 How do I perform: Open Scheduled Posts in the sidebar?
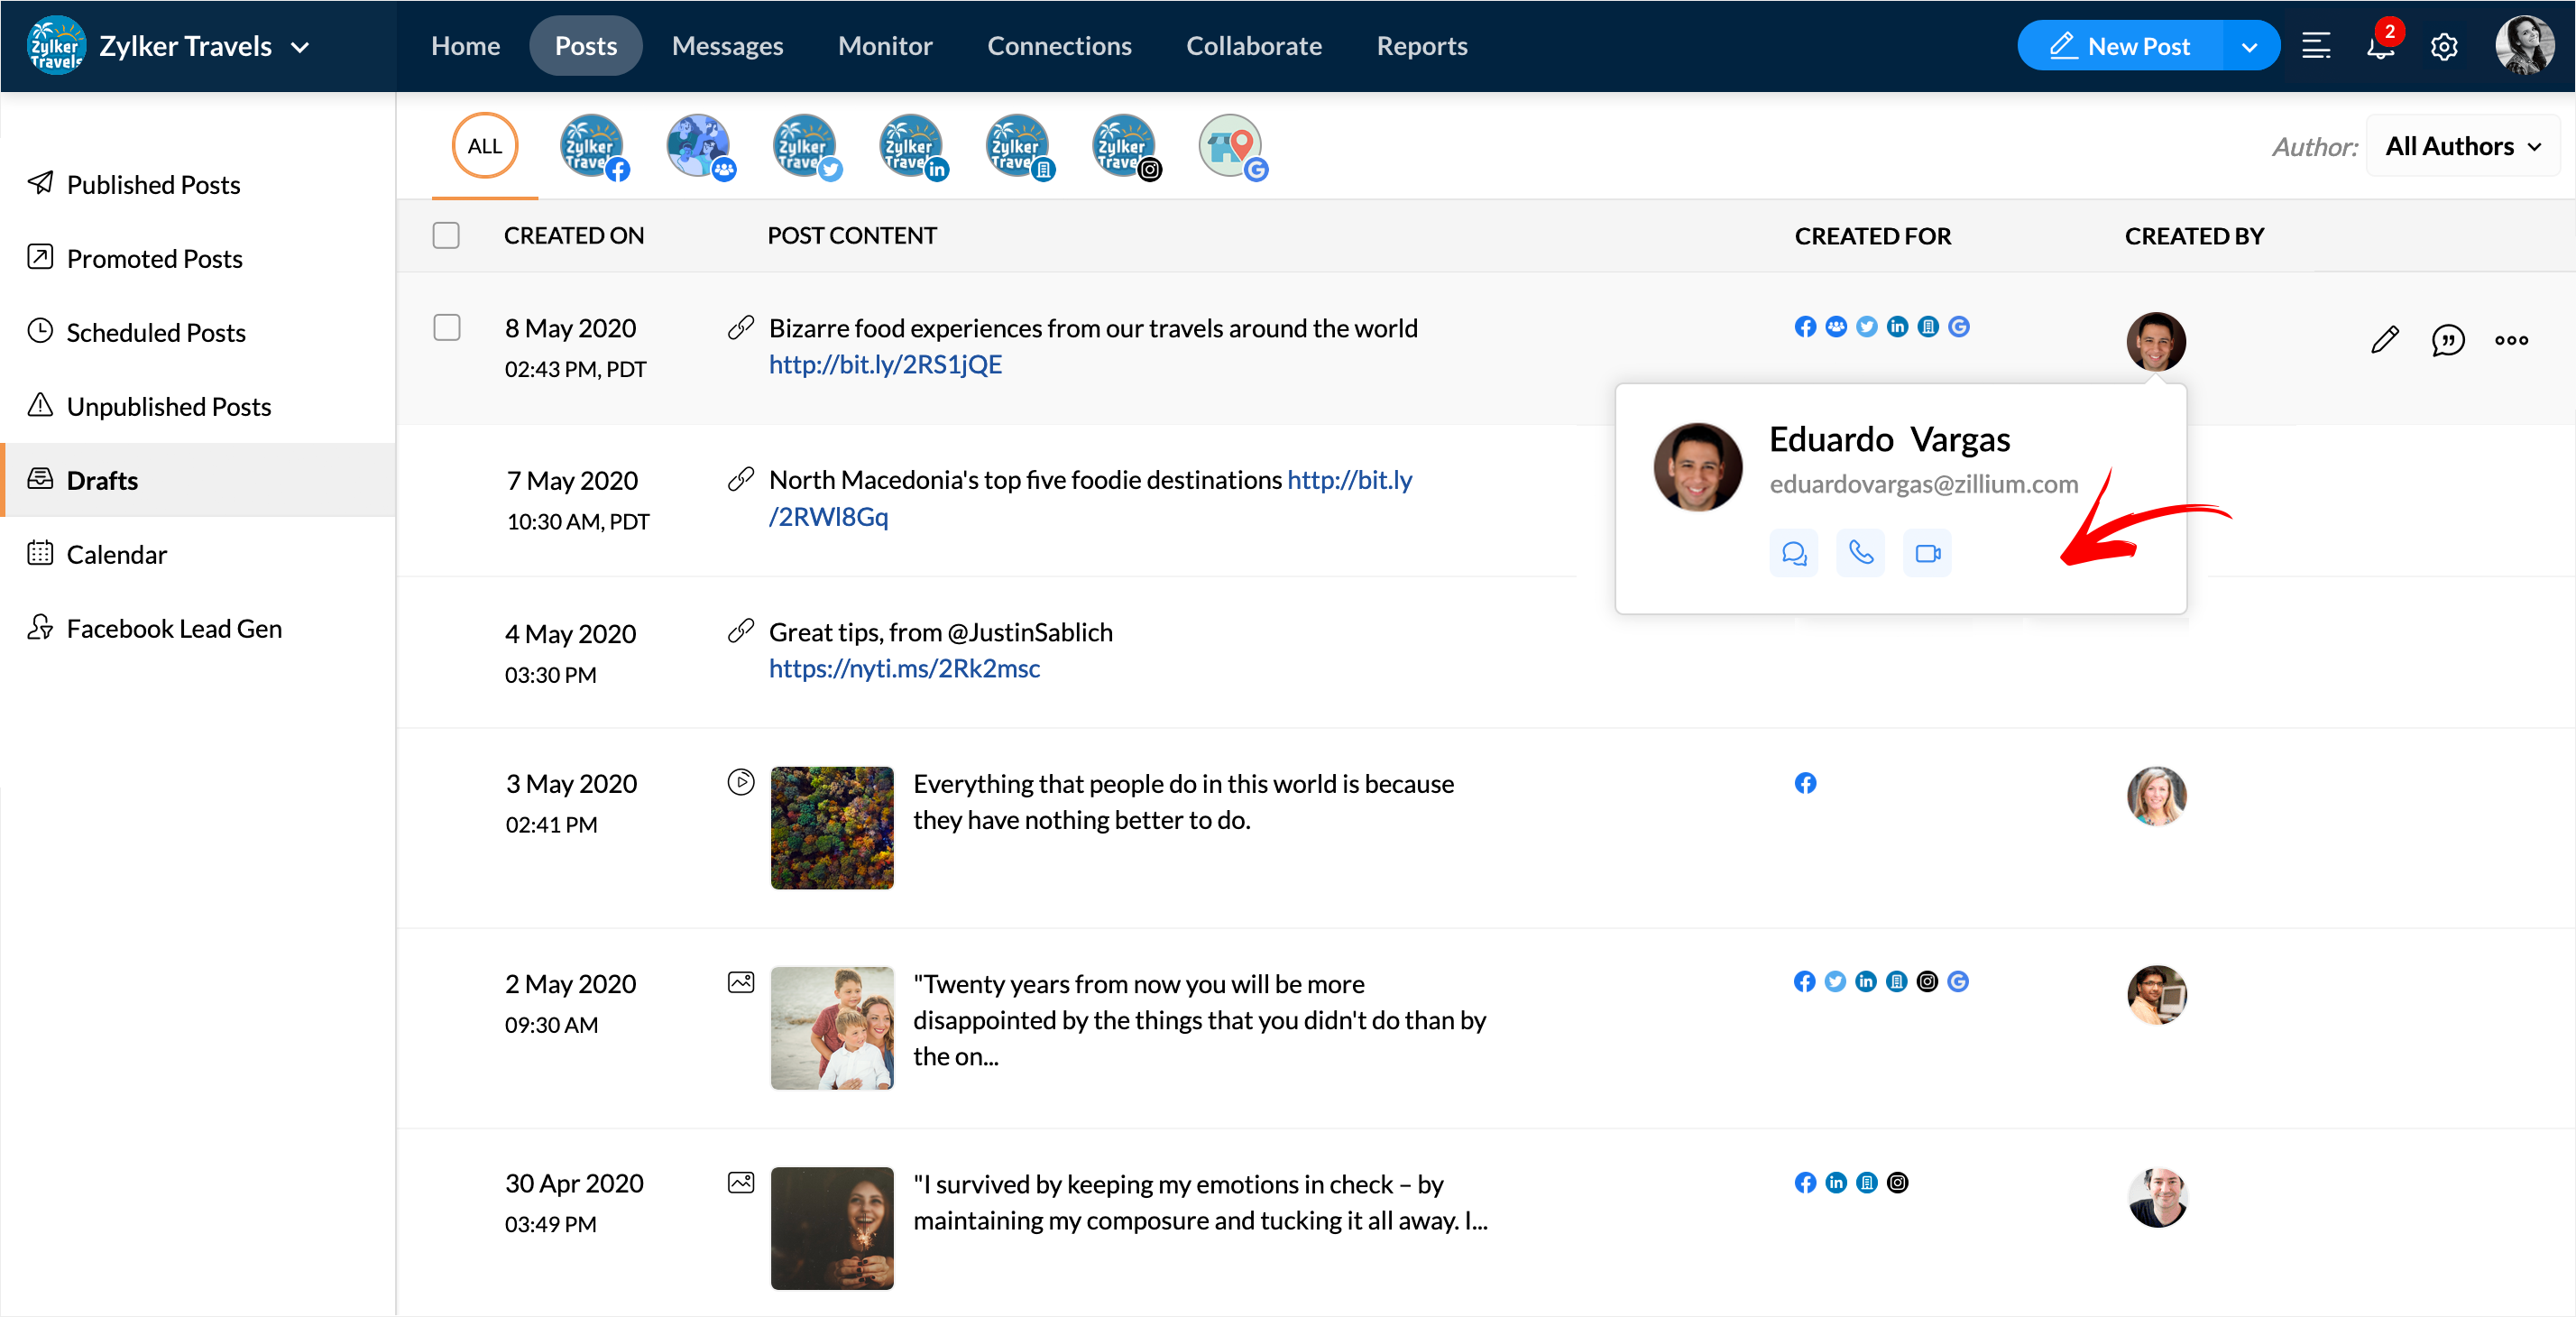[156, 332]
